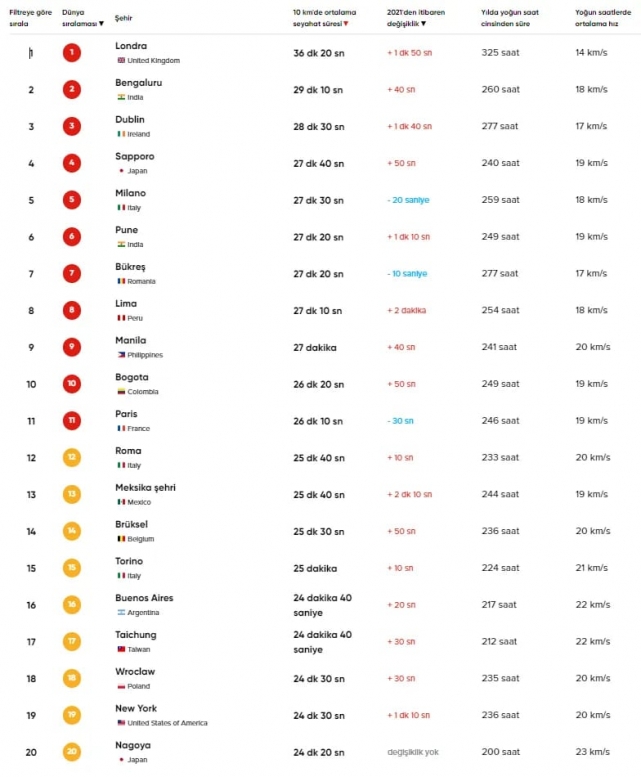Open the Meksika şehri city entry

click(x=145, y=488)
